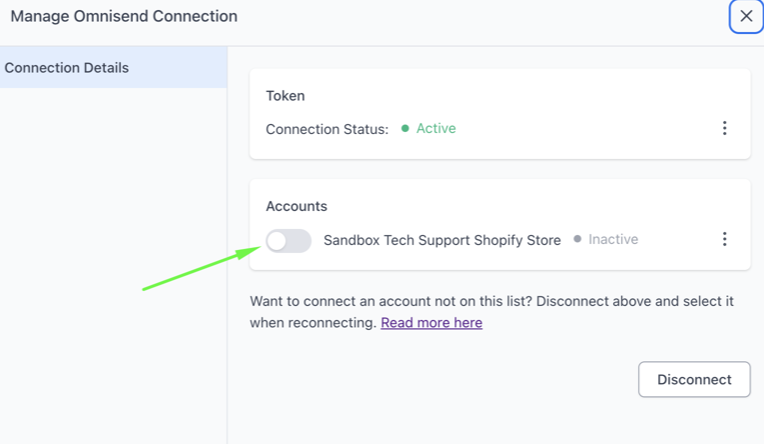The height and width of the screenshot is (444, 765).
Task: Open the Accounts card three-dot menu
Action: tap(725, 239)
